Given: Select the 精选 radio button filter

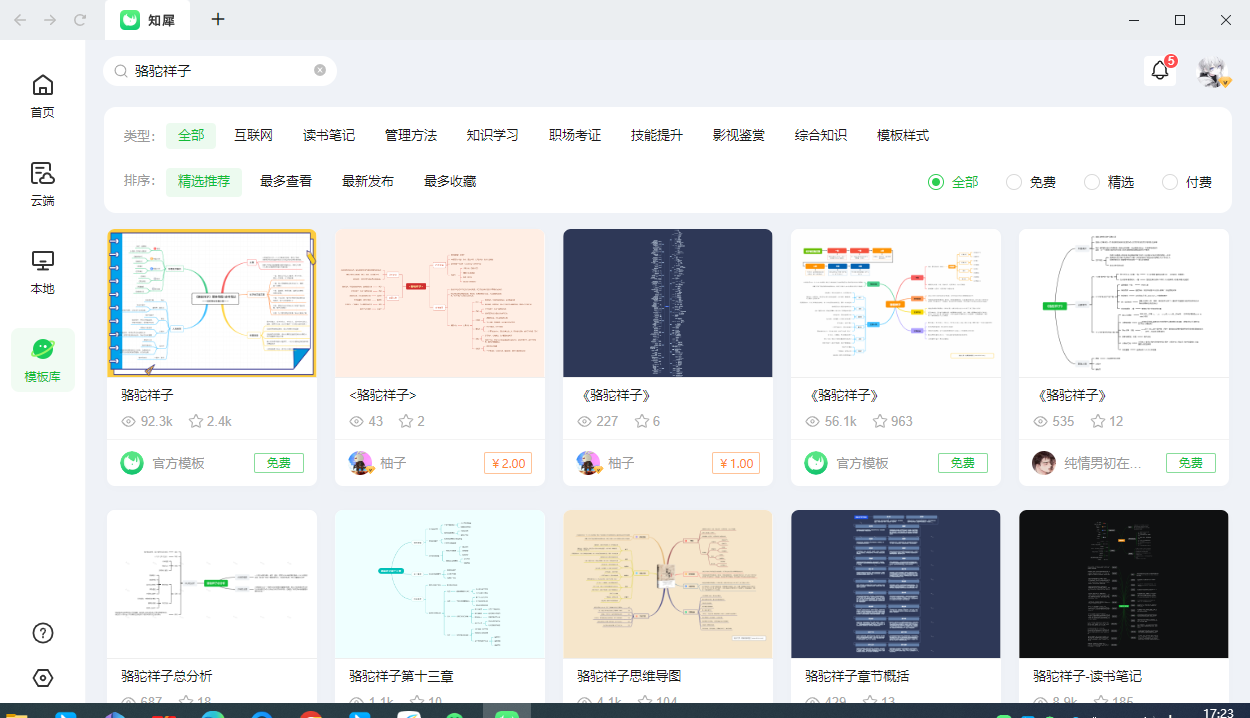Looking at the screenshot, I should (1092, 182).
